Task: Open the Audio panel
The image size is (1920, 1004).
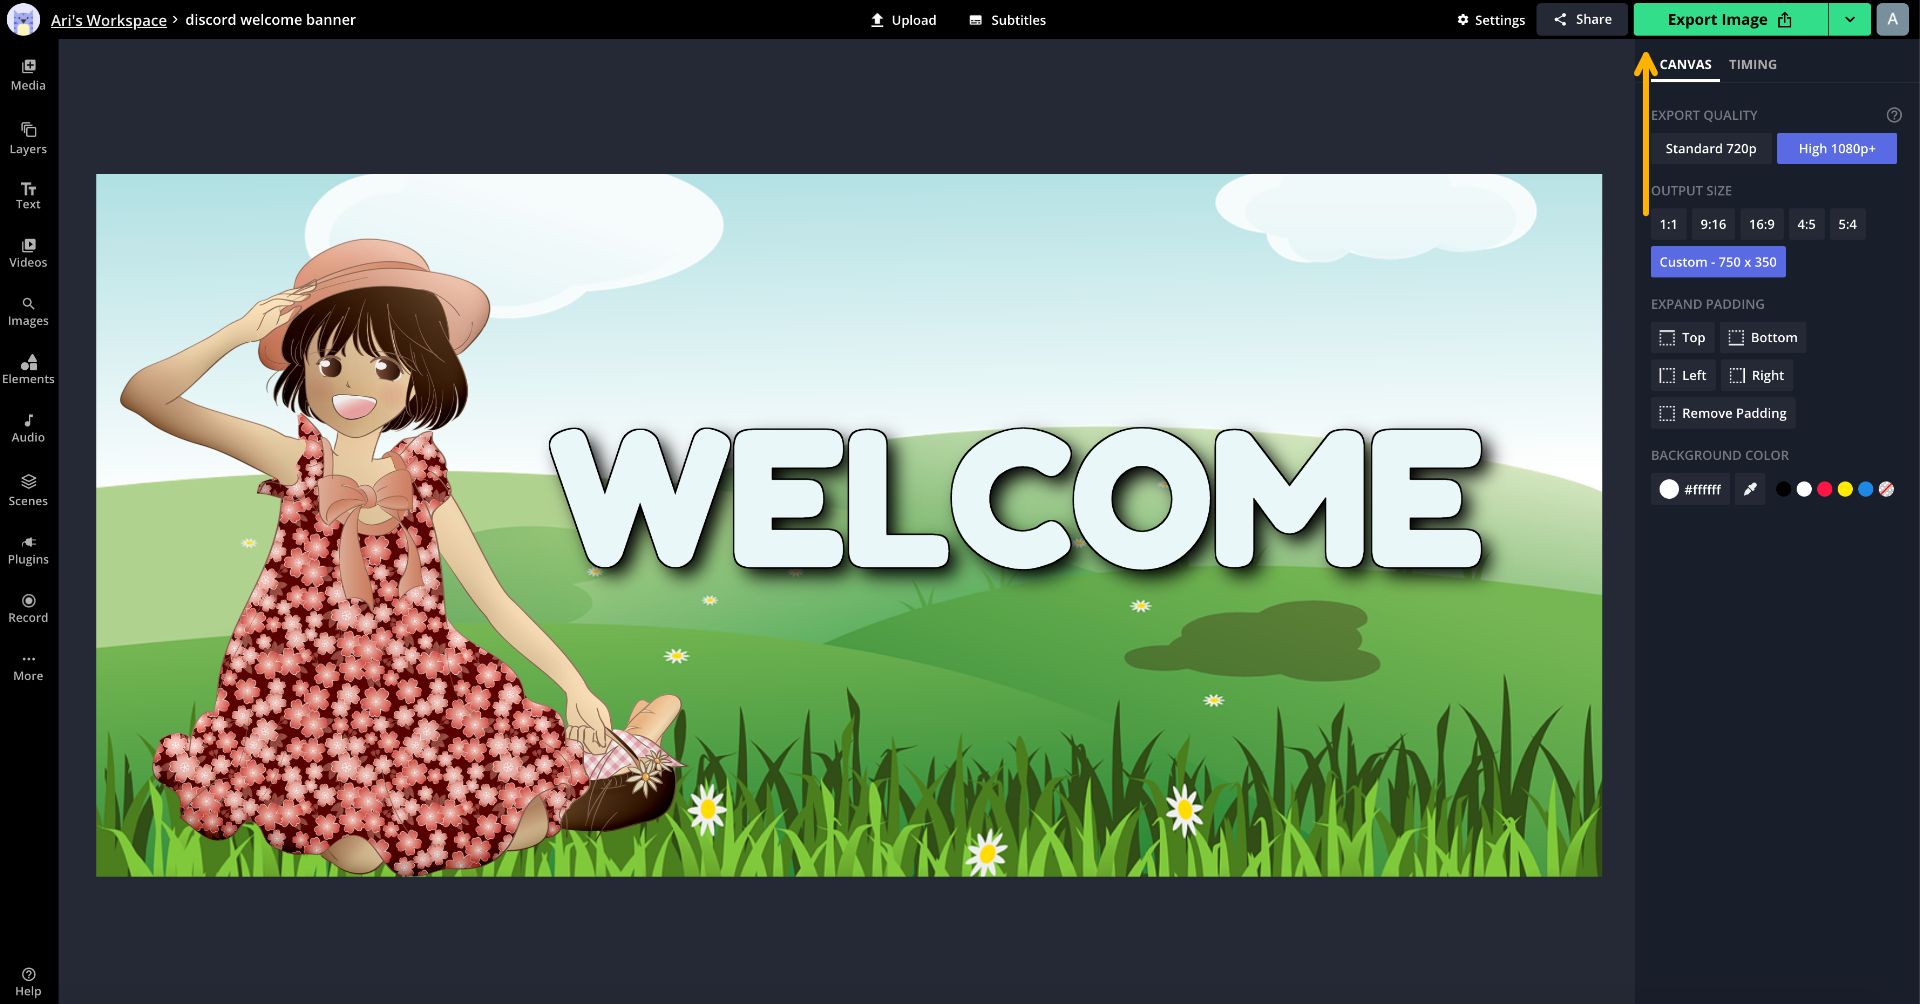Action: (x=28, y=428)
